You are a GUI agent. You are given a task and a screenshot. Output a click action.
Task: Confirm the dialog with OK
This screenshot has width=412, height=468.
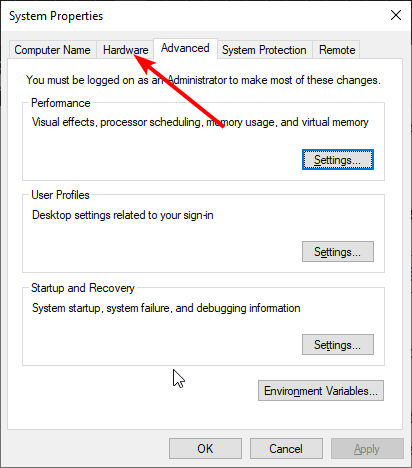pos(205,449)
